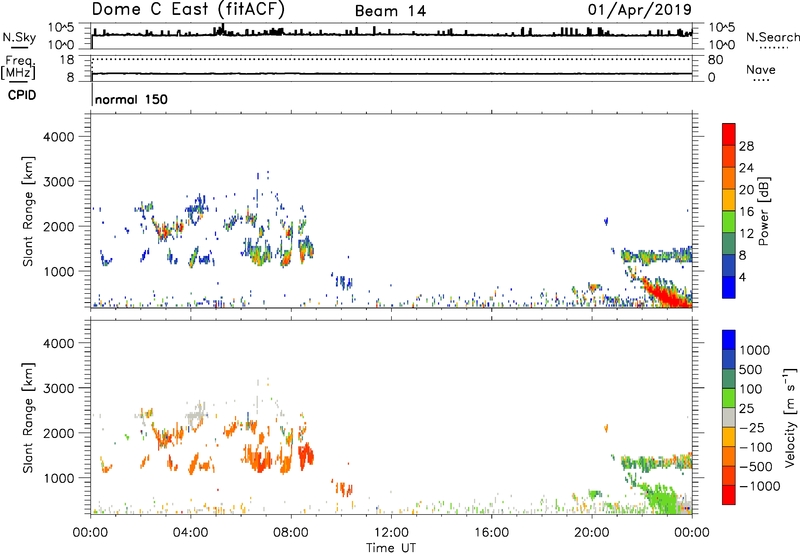800x554 pixels.
Task: Click the orange-red velocity patch near 08:30
Action: (306, 456)
